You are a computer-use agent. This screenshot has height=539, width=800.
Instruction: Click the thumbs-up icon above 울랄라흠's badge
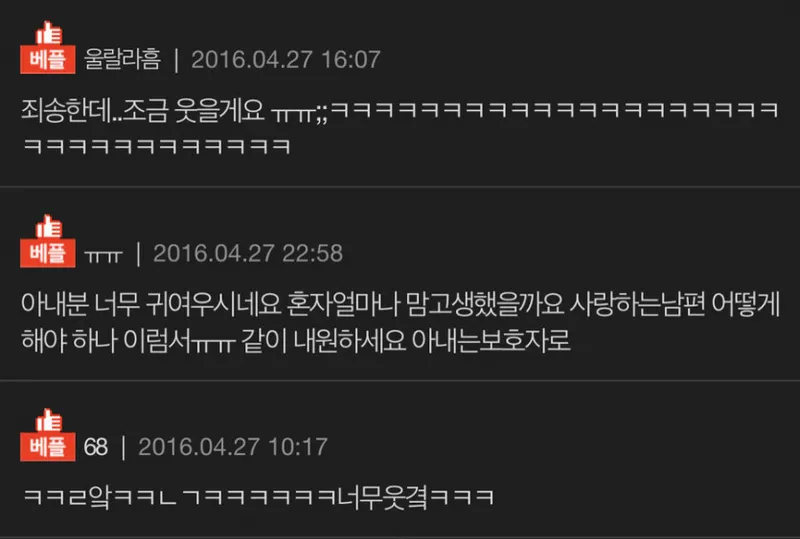(x=48, y=33)
